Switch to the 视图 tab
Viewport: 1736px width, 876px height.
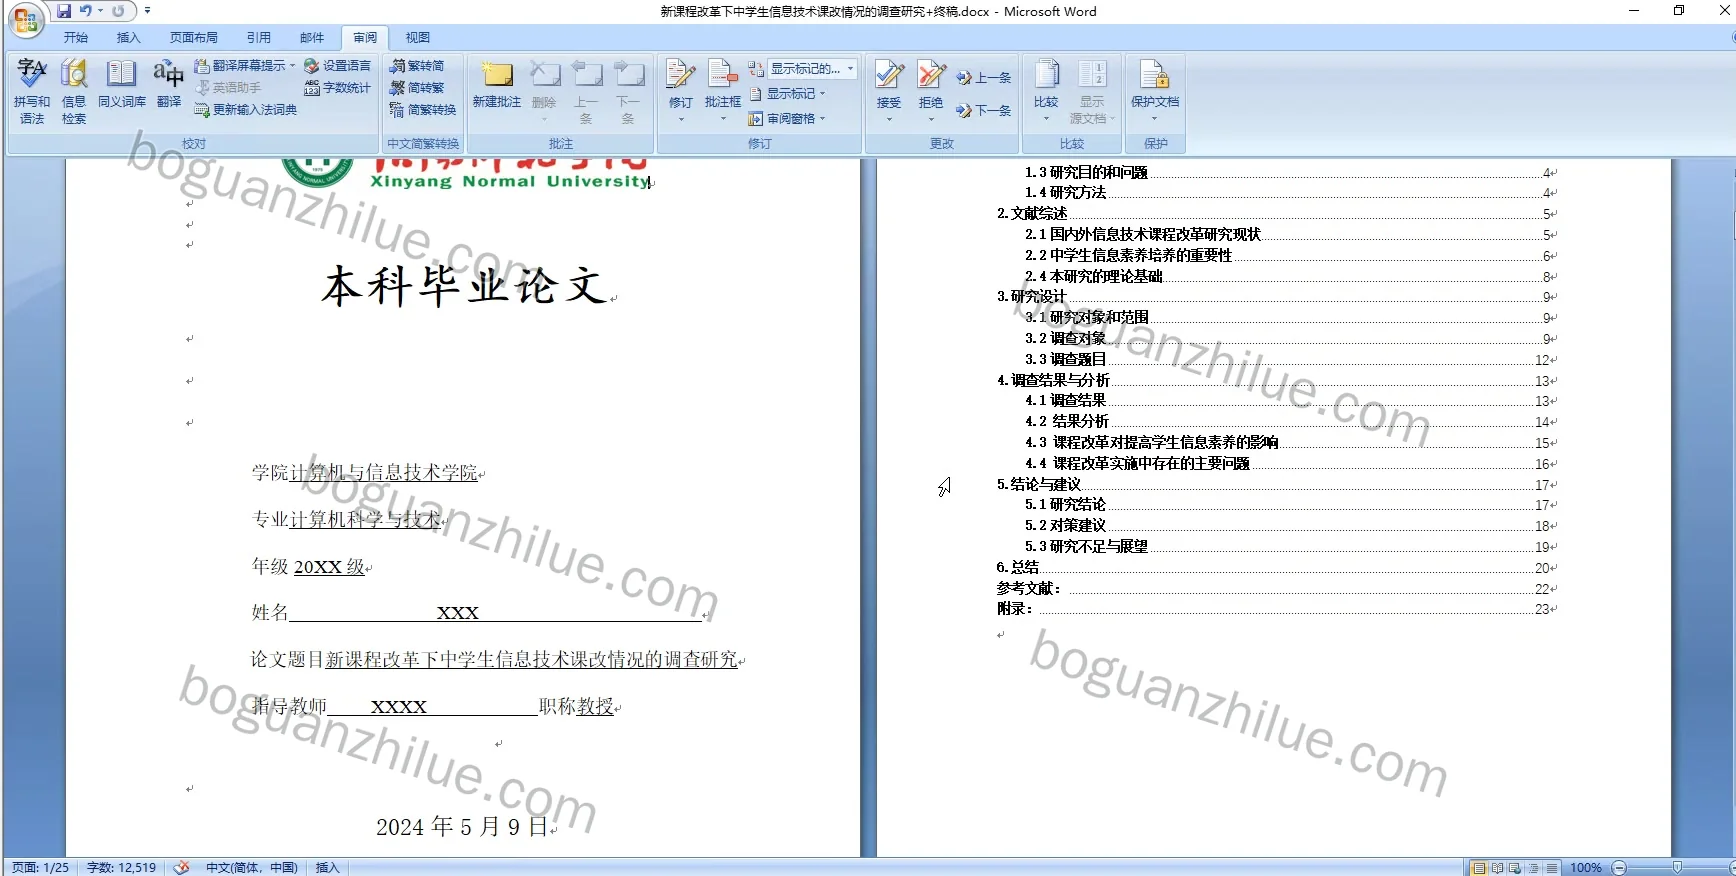pyautogui.click(x=418, y=38)
